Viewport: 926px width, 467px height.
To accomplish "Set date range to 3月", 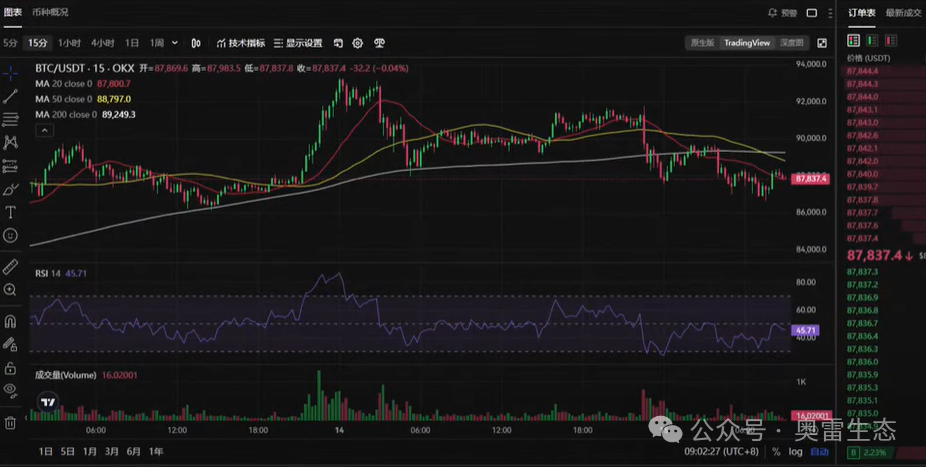I will tap(112, 452).
